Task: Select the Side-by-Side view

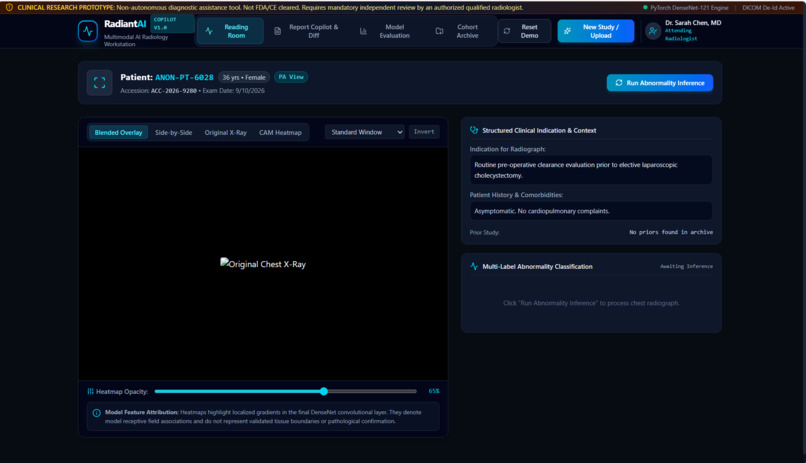Action: [x=174, y=133]
